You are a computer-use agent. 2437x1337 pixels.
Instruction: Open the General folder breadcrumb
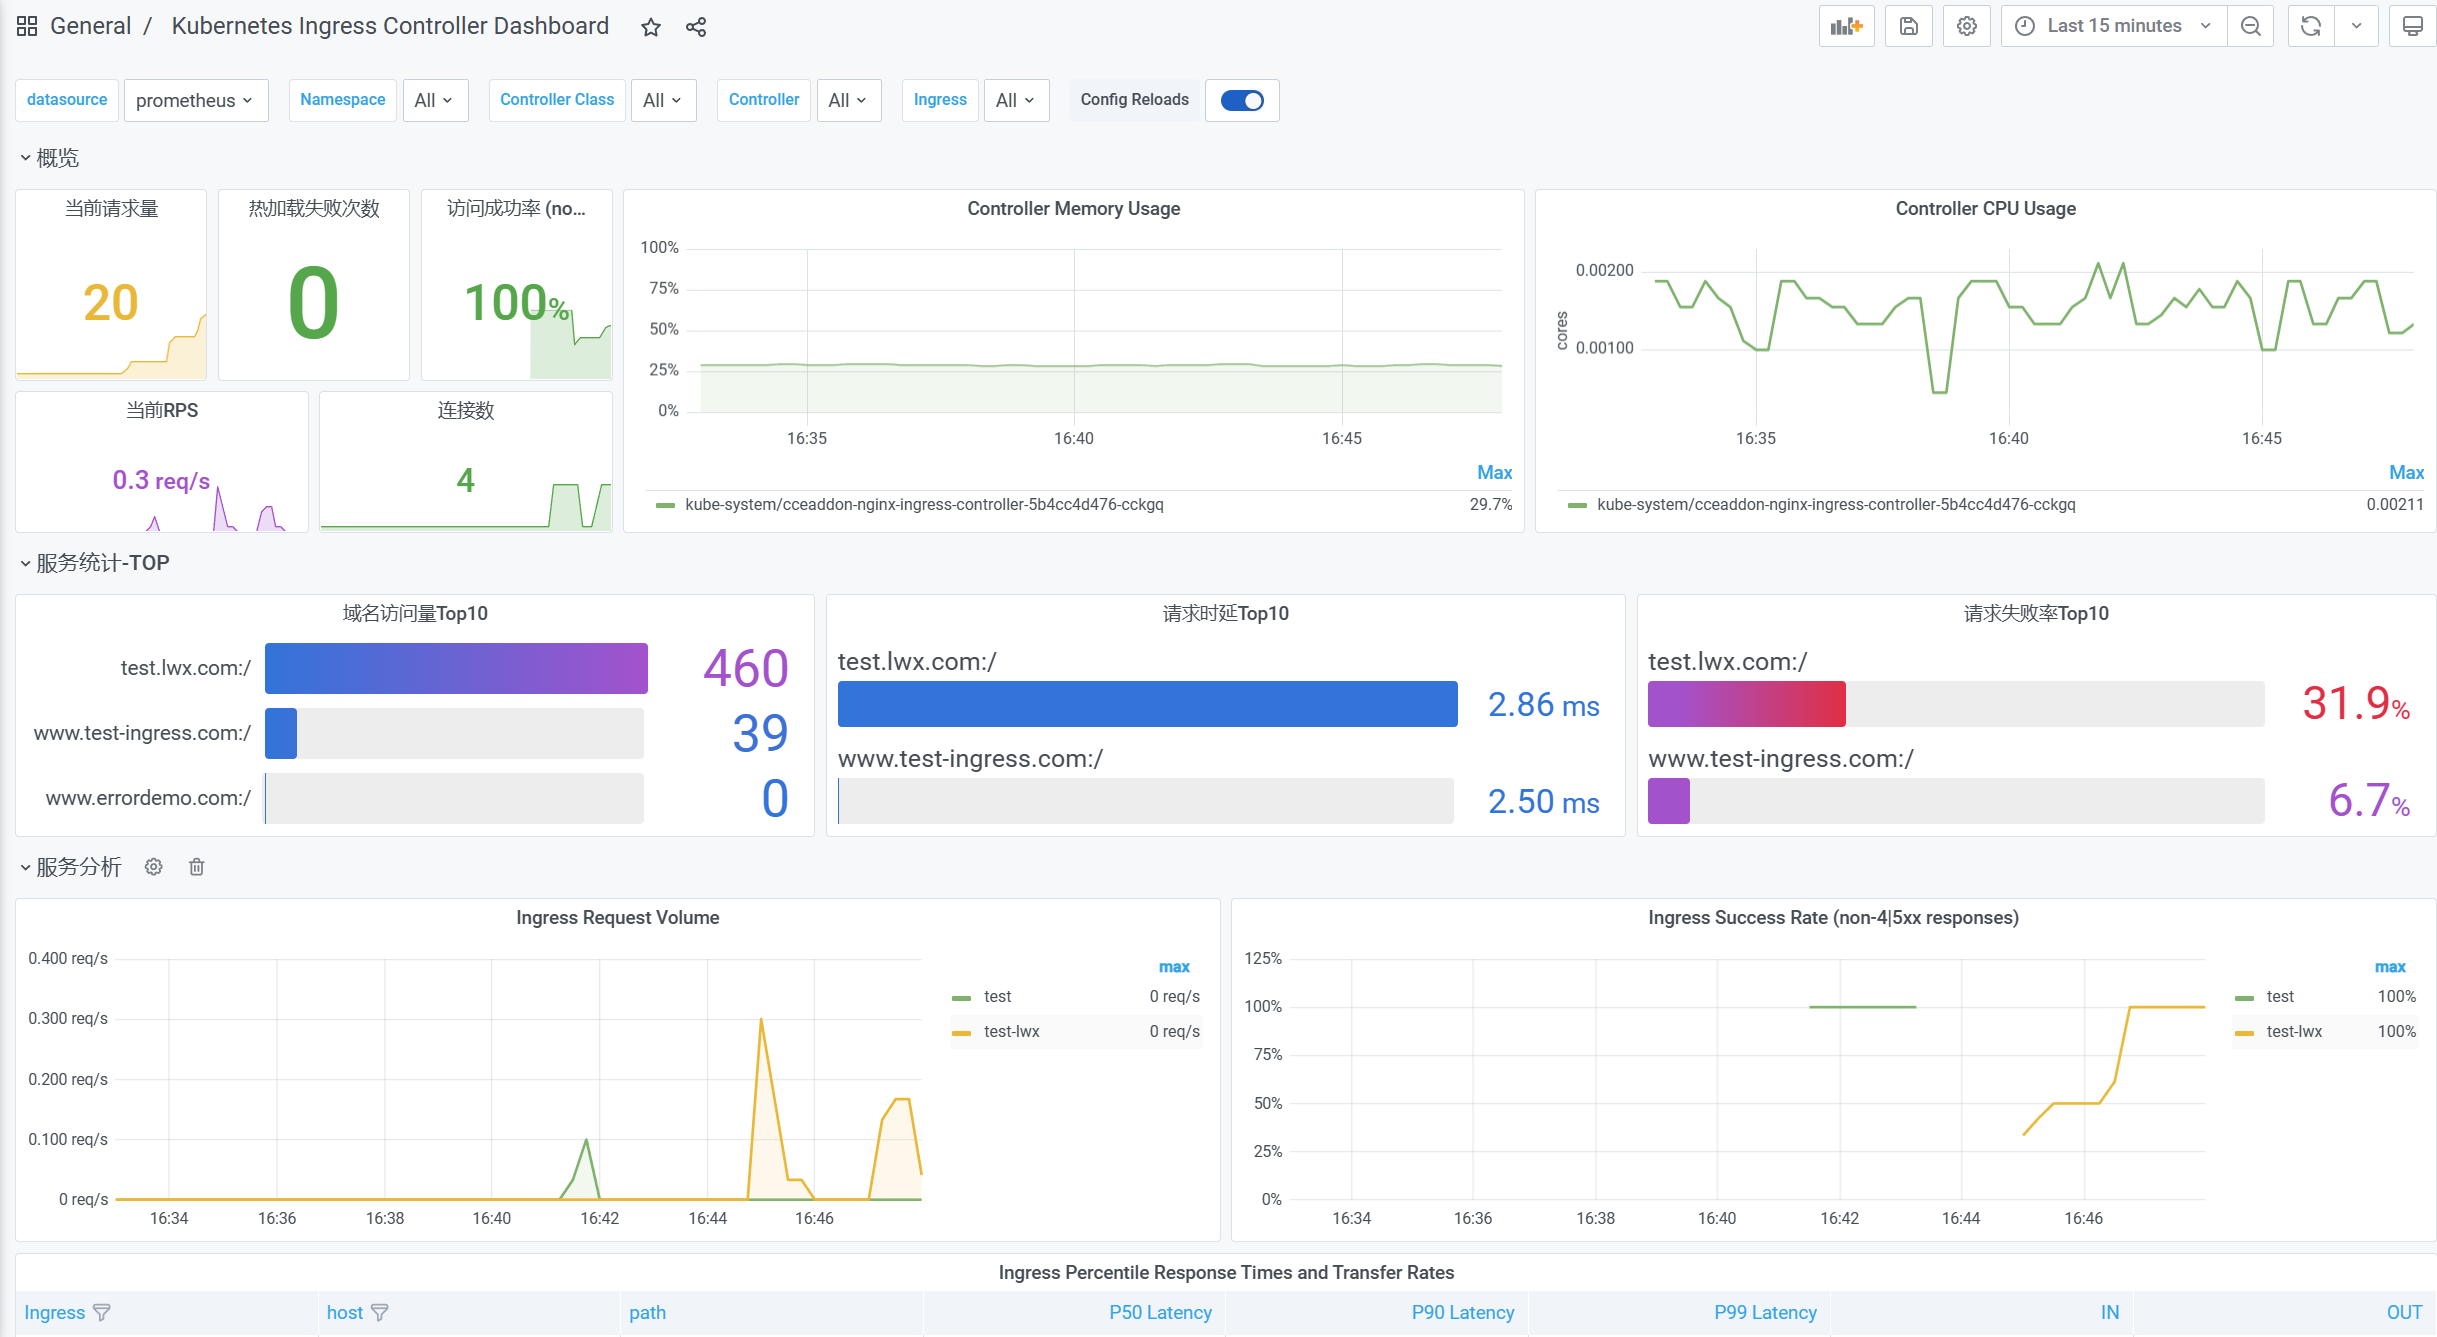(x=90, y=26)
